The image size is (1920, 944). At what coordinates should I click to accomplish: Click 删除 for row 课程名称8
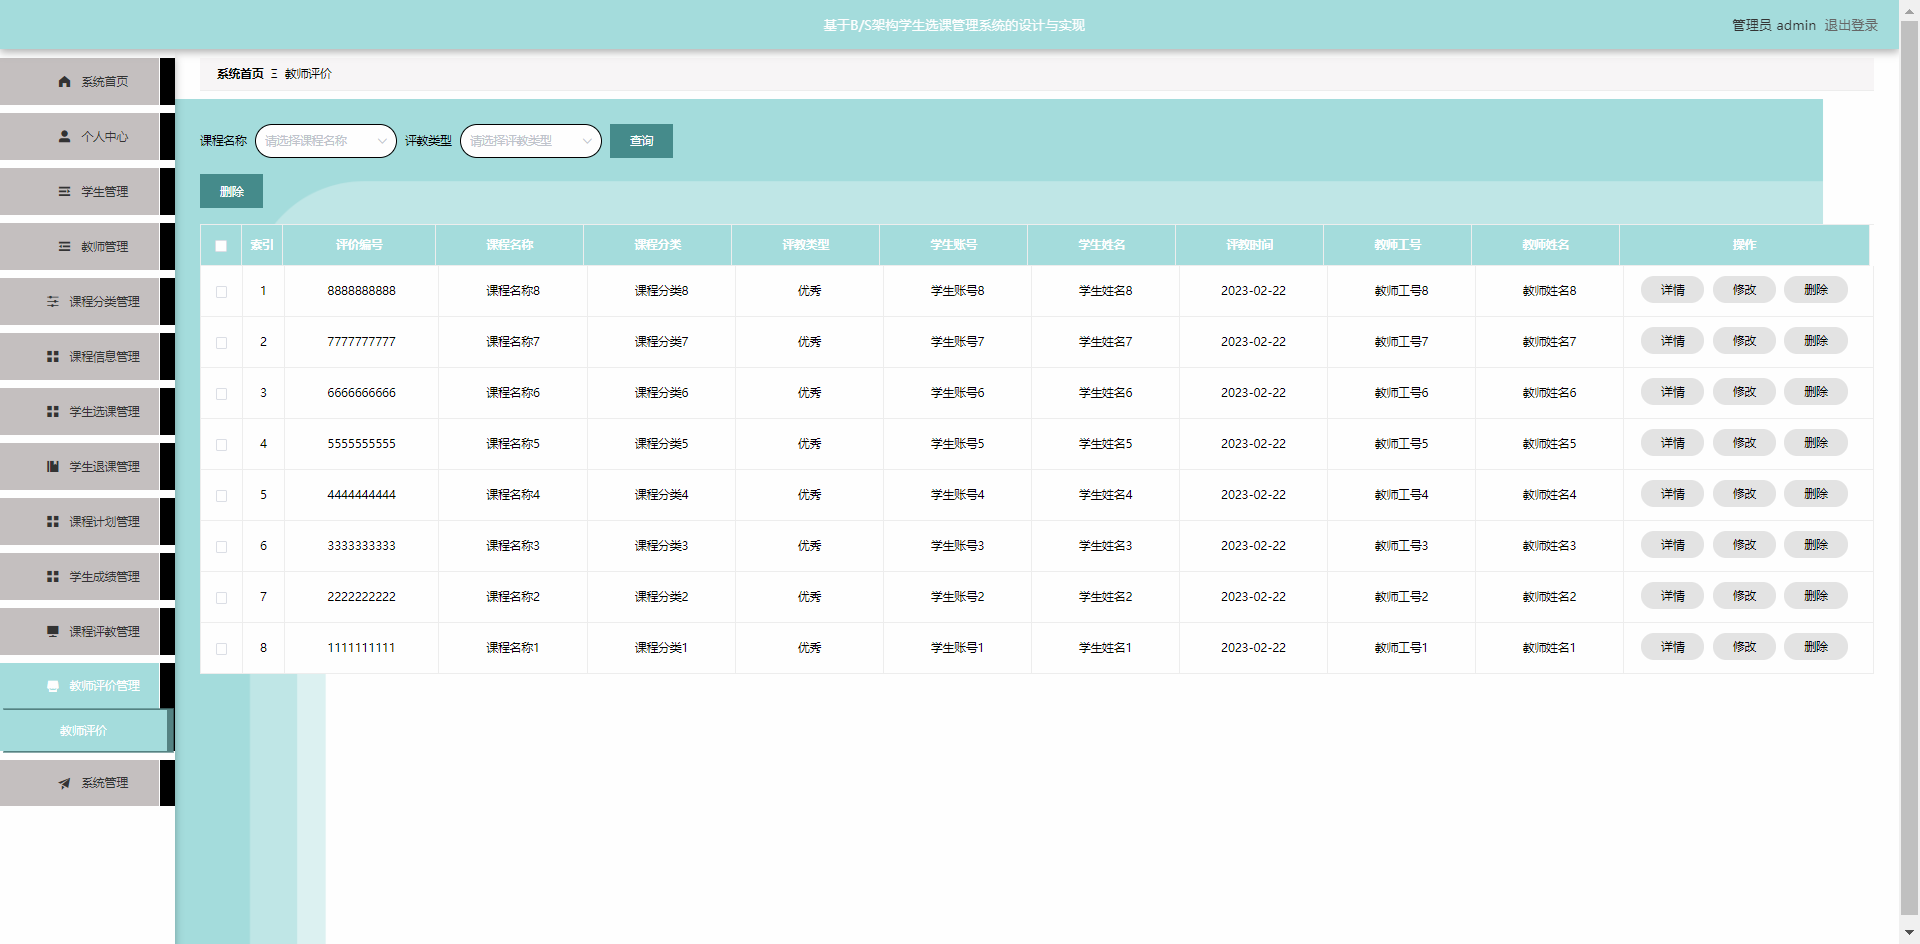(x=1816, y=290)
